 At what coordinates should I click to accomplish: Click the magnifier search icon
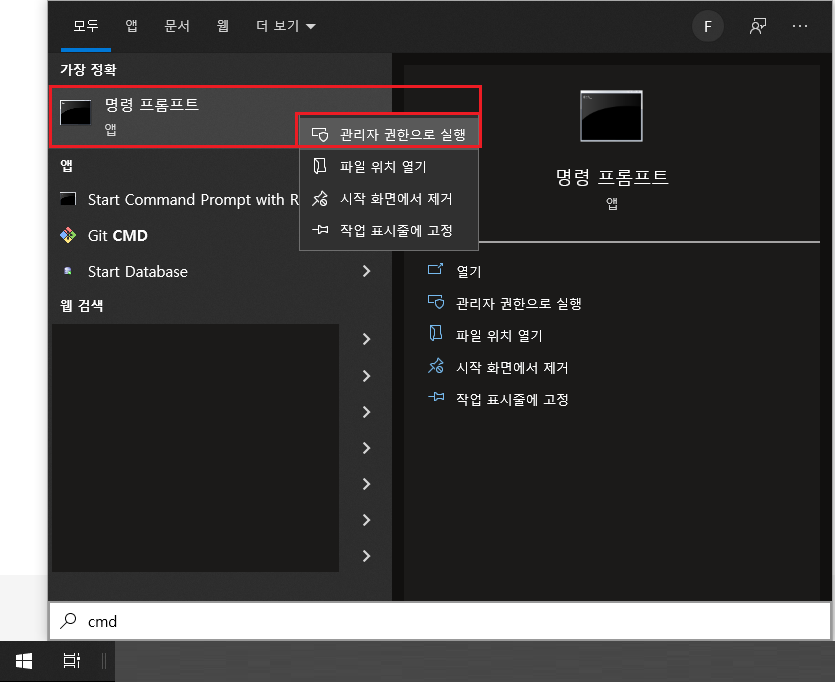point(68,621)
